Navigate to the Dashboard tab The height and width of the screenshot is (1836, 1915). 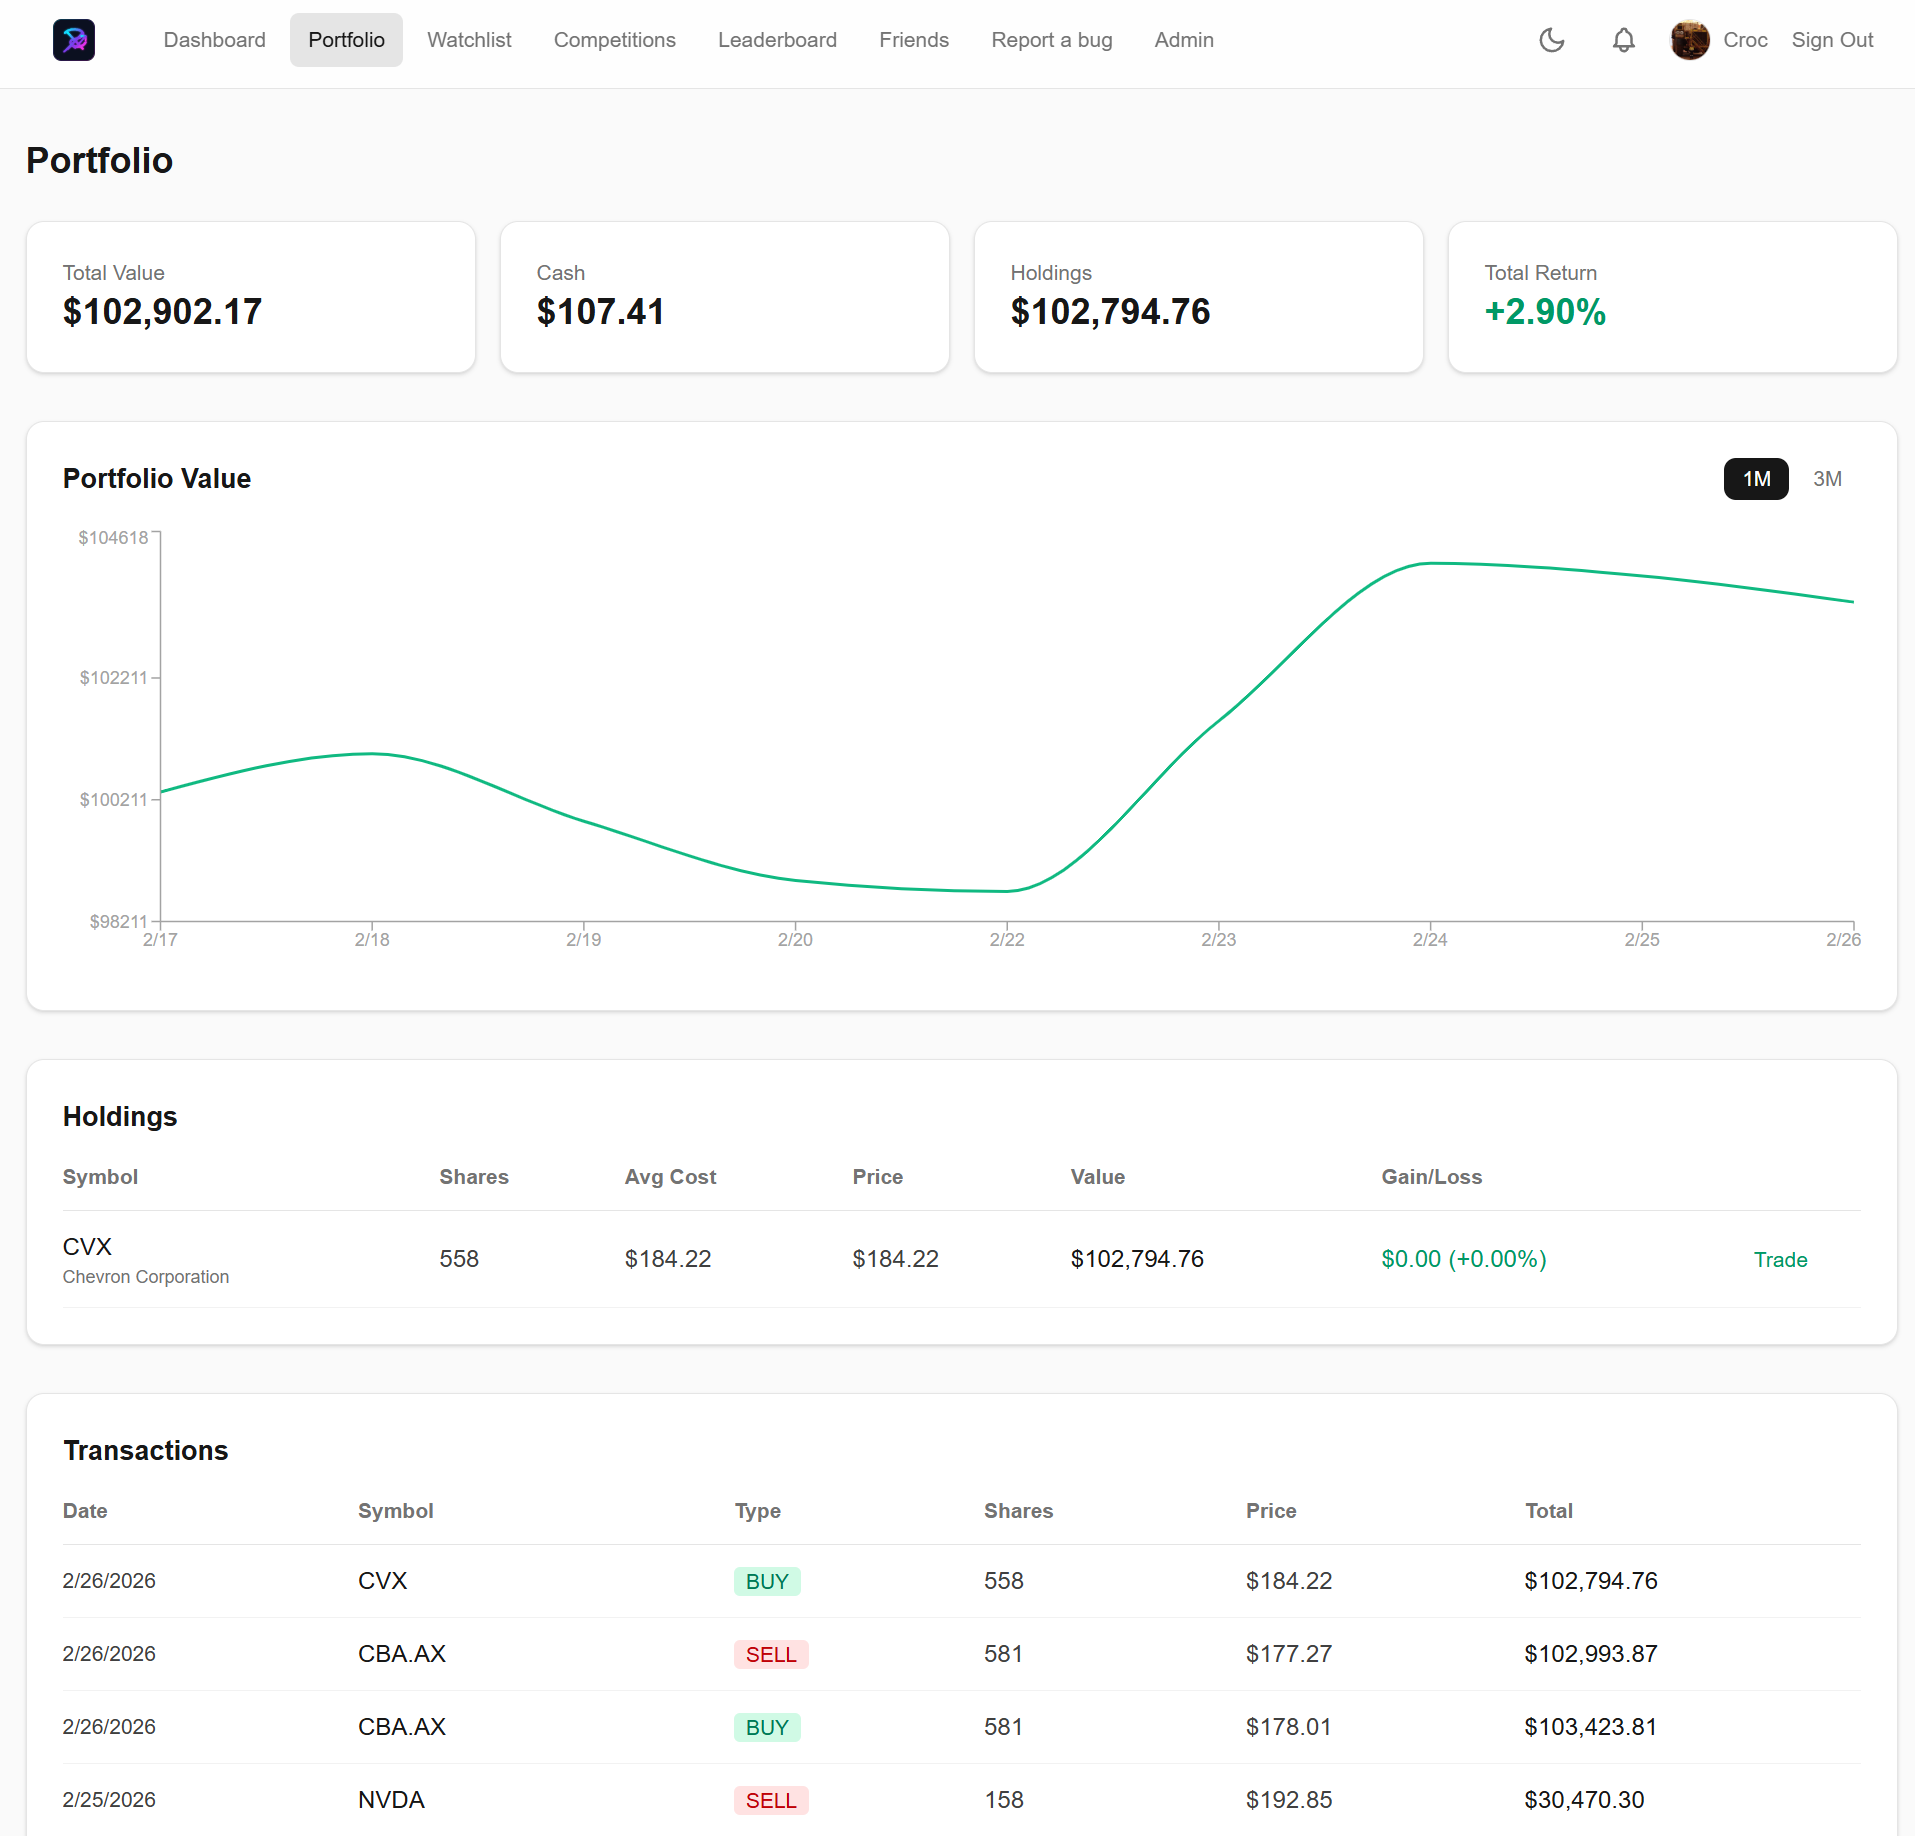(214, 40)
